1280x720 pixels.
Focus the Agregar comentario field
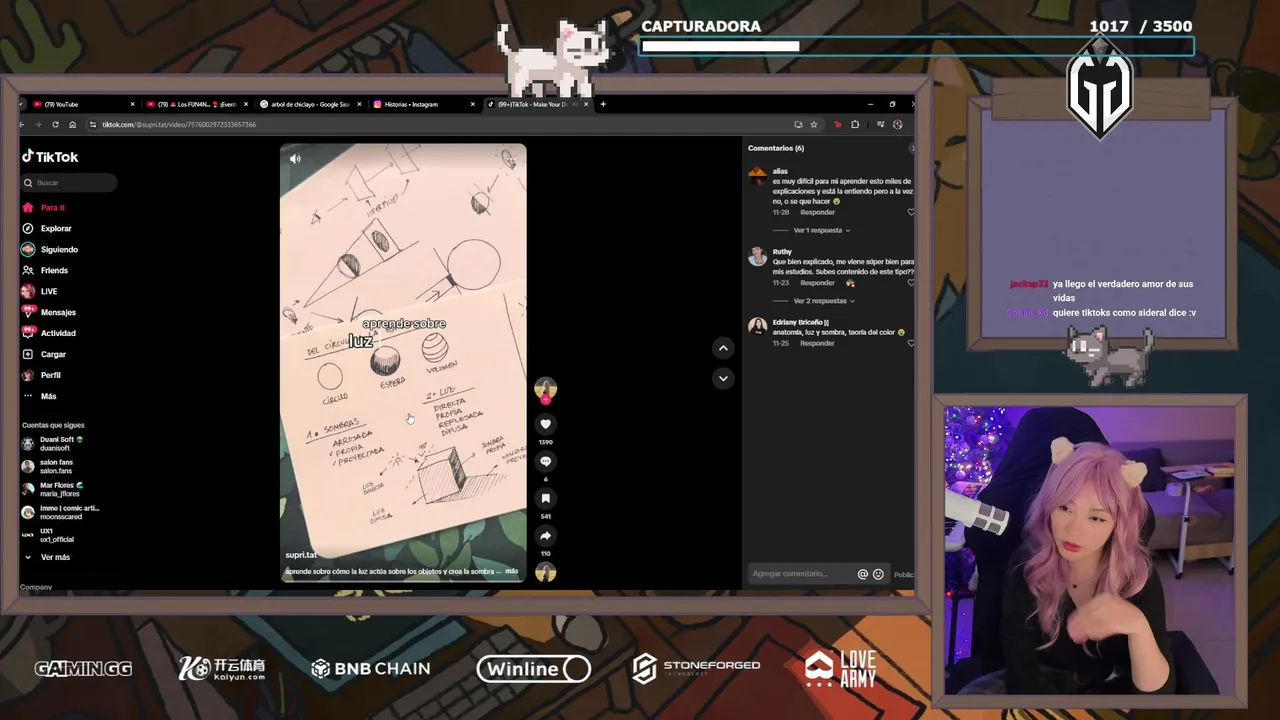pyautogui.click(x=800, y=574)
